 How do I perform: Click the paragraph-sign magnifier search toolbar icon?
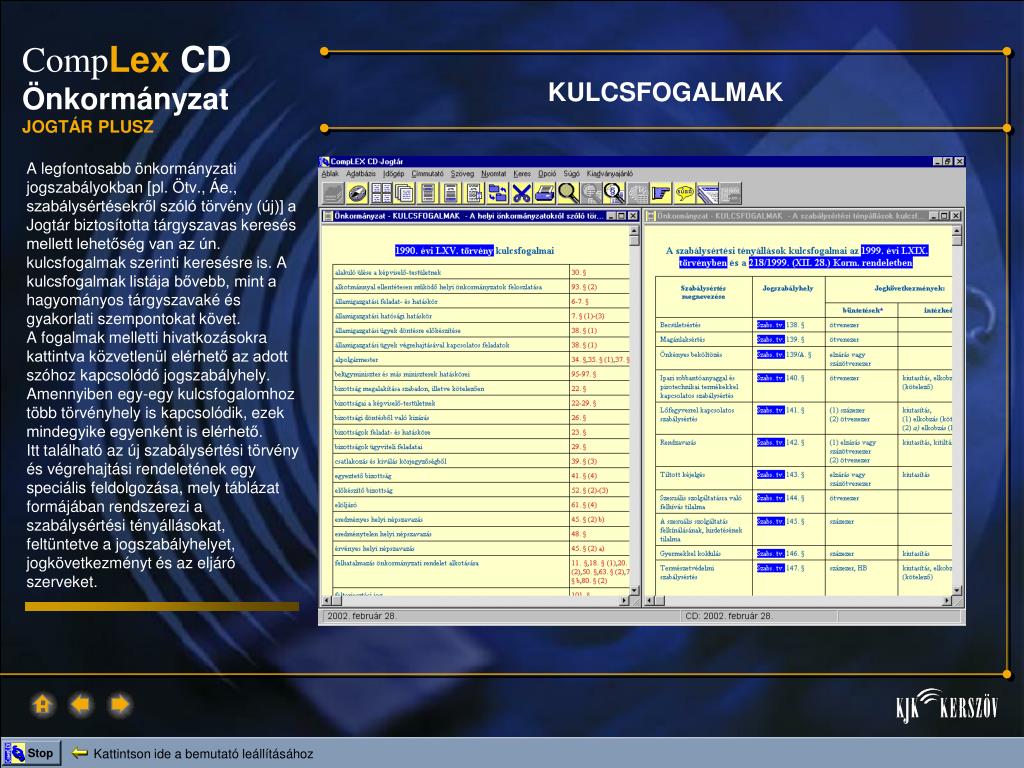tap(615, 193)
